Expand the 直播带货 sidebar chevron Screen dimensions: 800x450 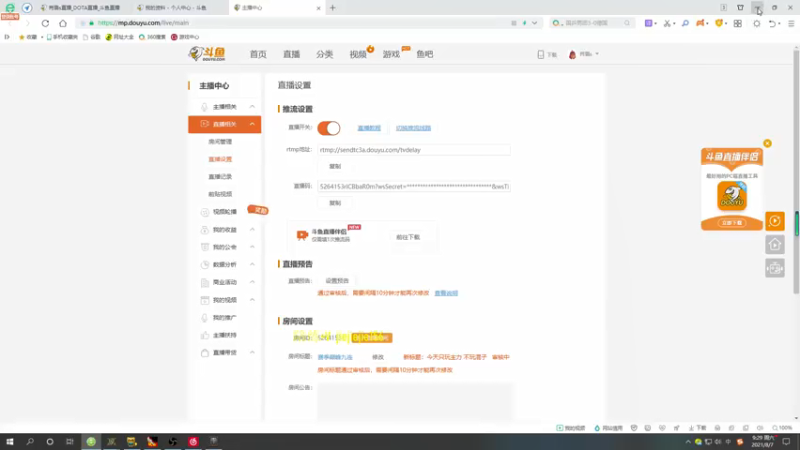252,353
